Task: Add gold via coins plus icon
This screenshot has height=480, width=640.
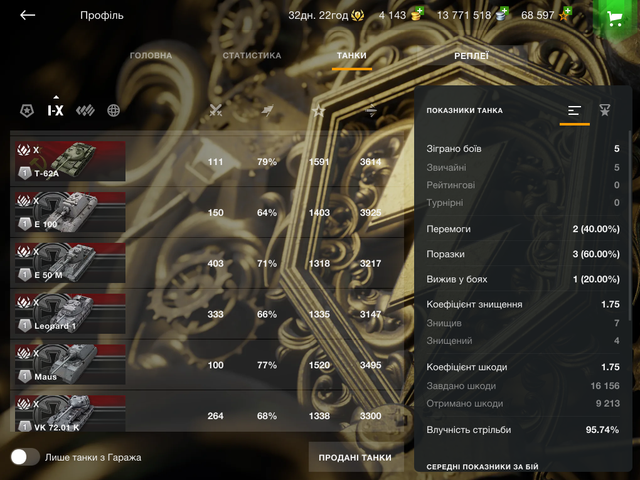Action: pos(417,14)
